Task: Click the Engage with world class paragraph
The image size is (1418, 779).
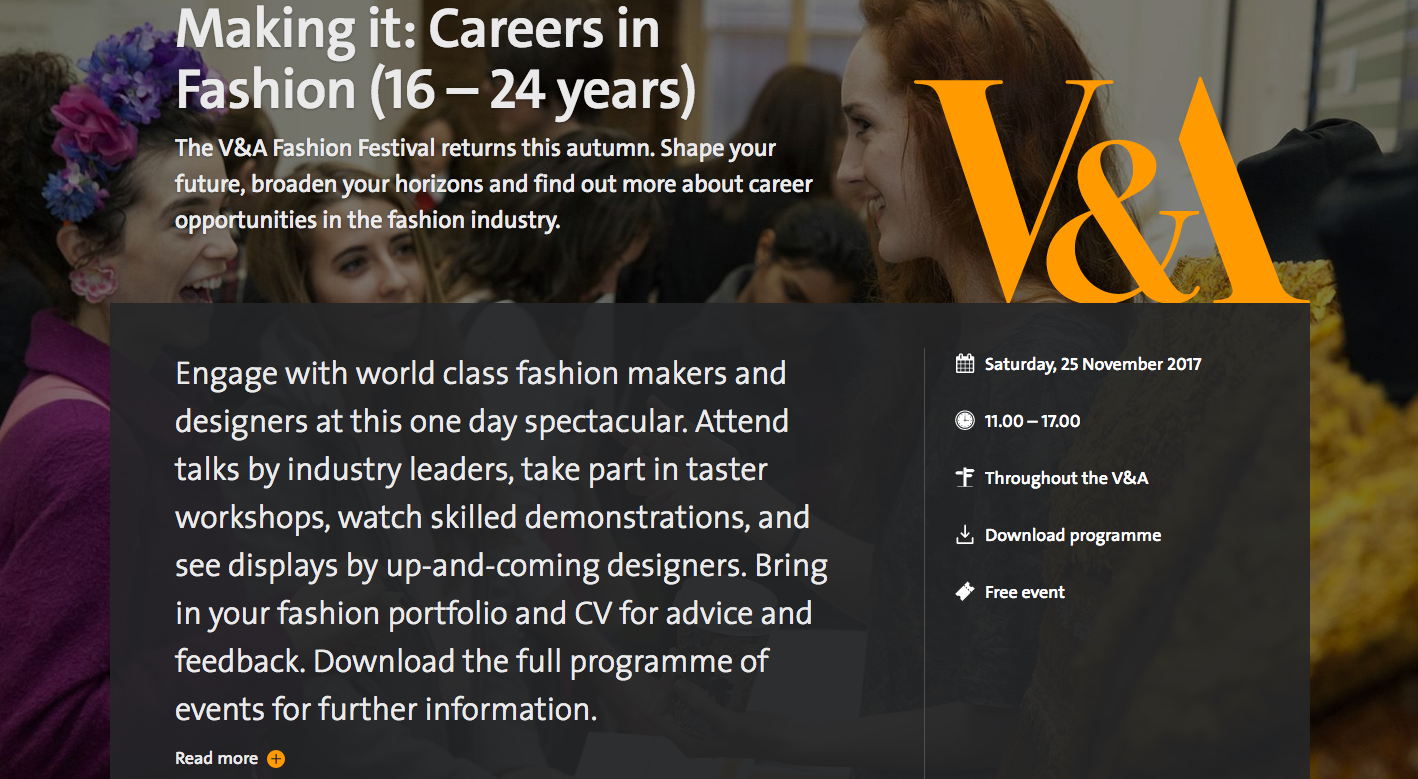Action: click(500, 540)
